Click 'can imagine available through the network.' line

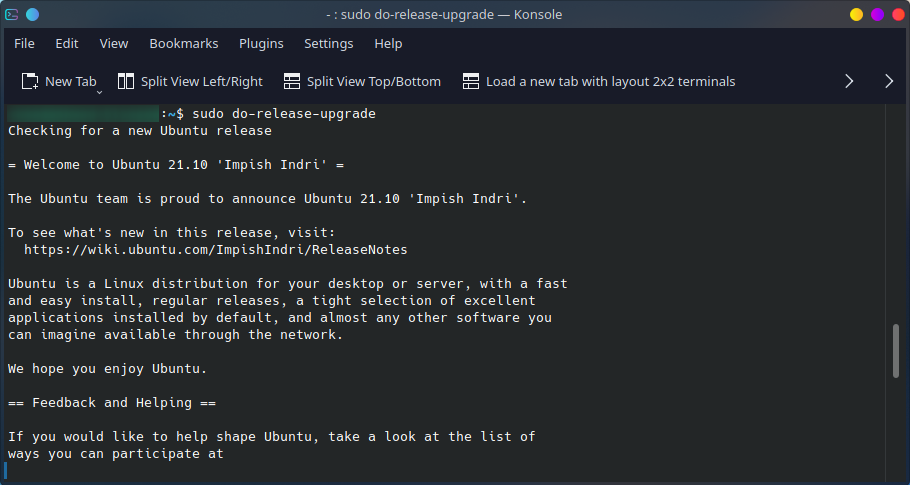(176, 335)
